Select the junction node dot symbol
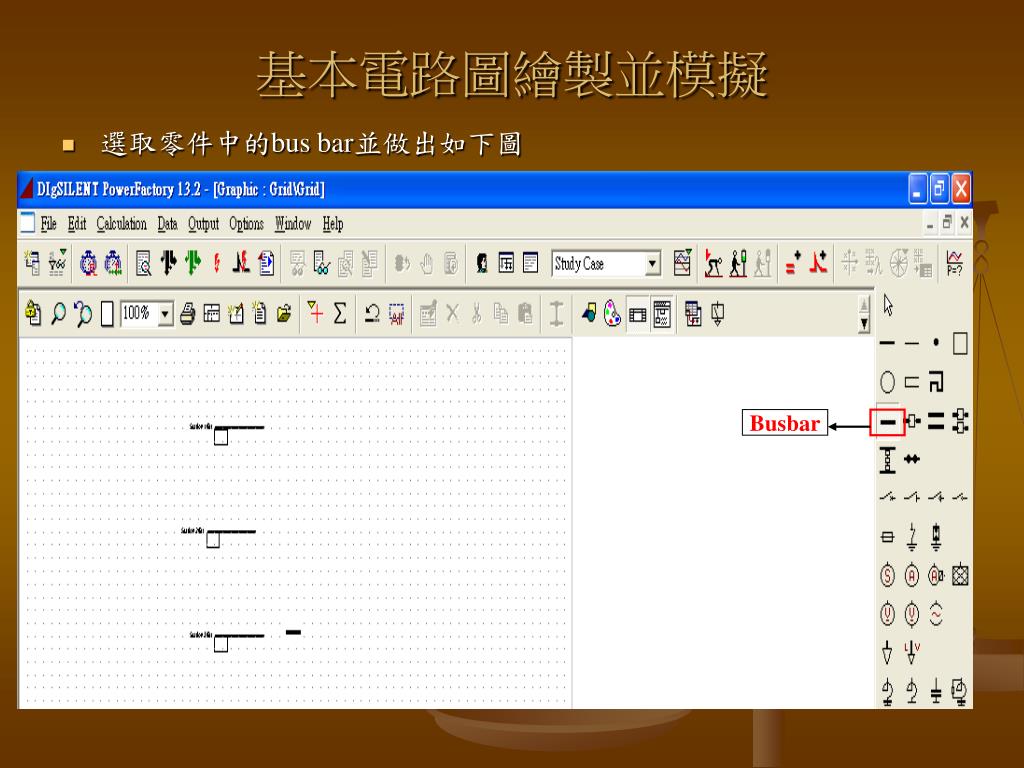Viewport: 1024px width, 768px height. [x=936, y=342]
